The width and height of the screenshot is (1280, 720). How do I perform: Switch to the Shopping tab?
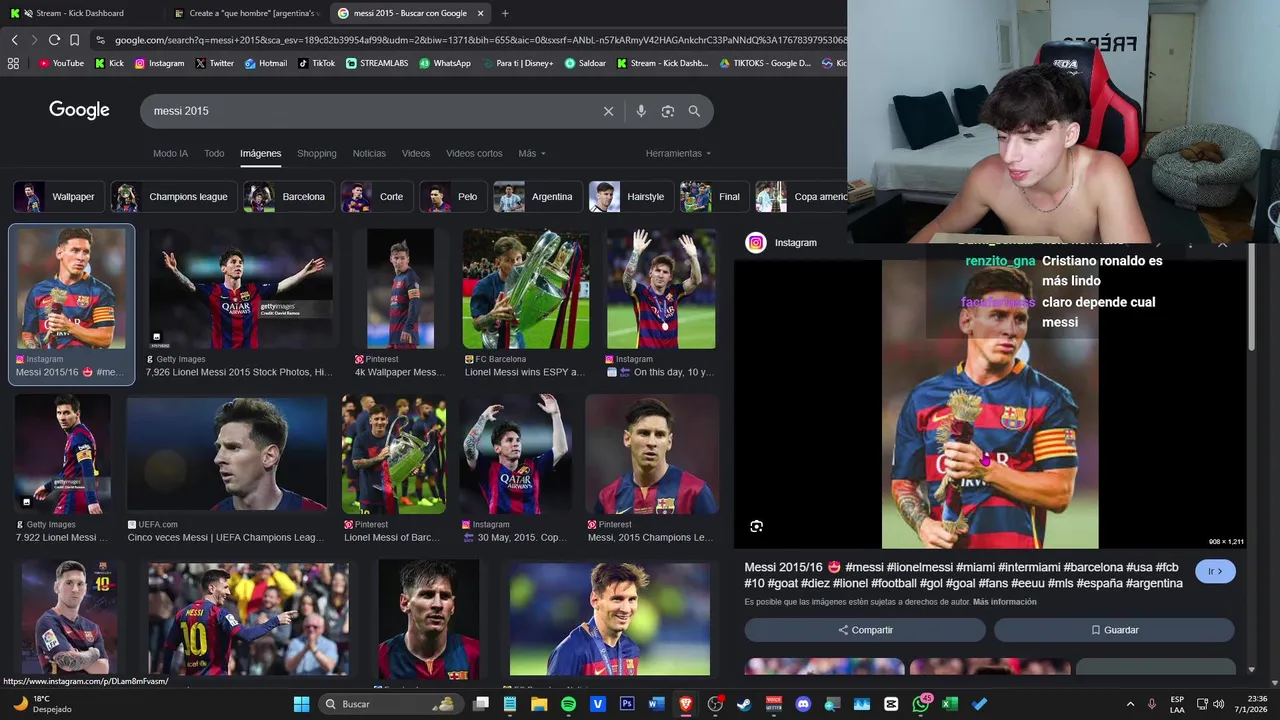point(316,154)
